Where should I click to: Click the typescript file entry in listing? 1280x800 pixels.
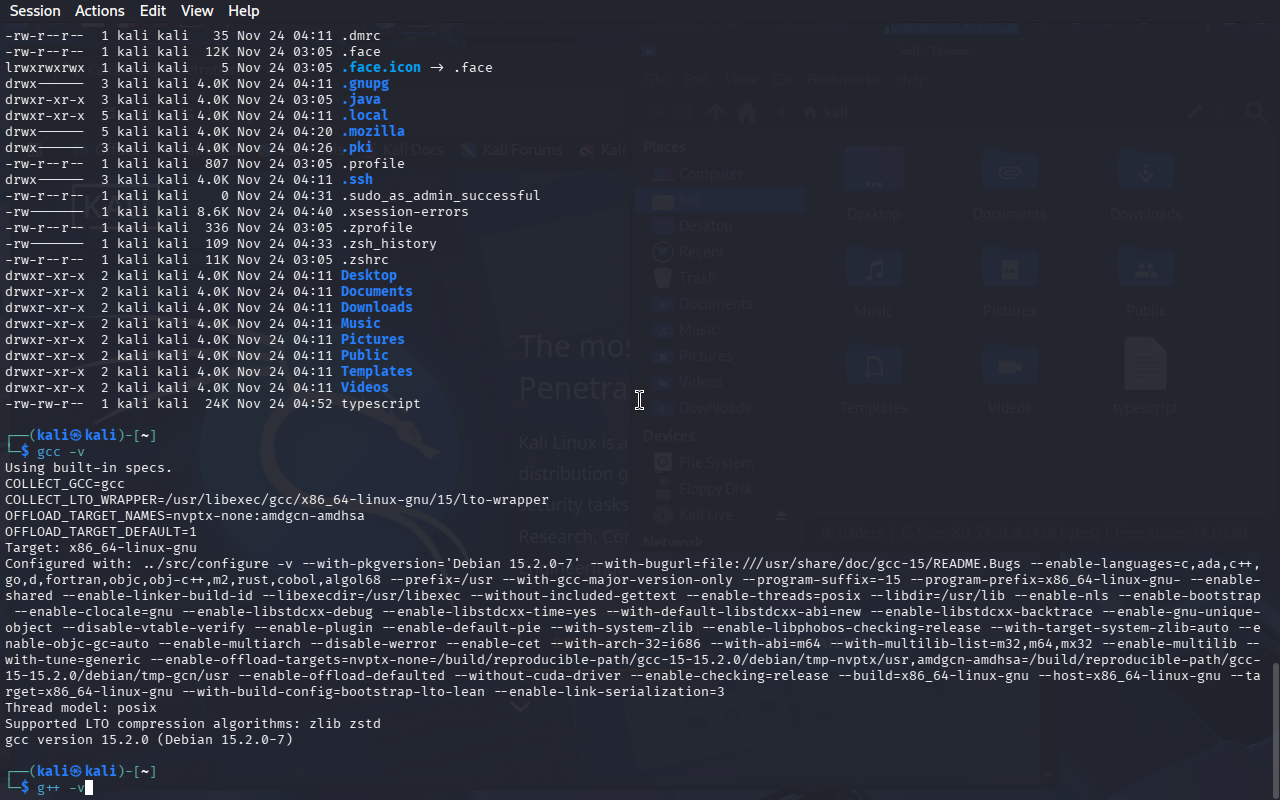[380, 404]
